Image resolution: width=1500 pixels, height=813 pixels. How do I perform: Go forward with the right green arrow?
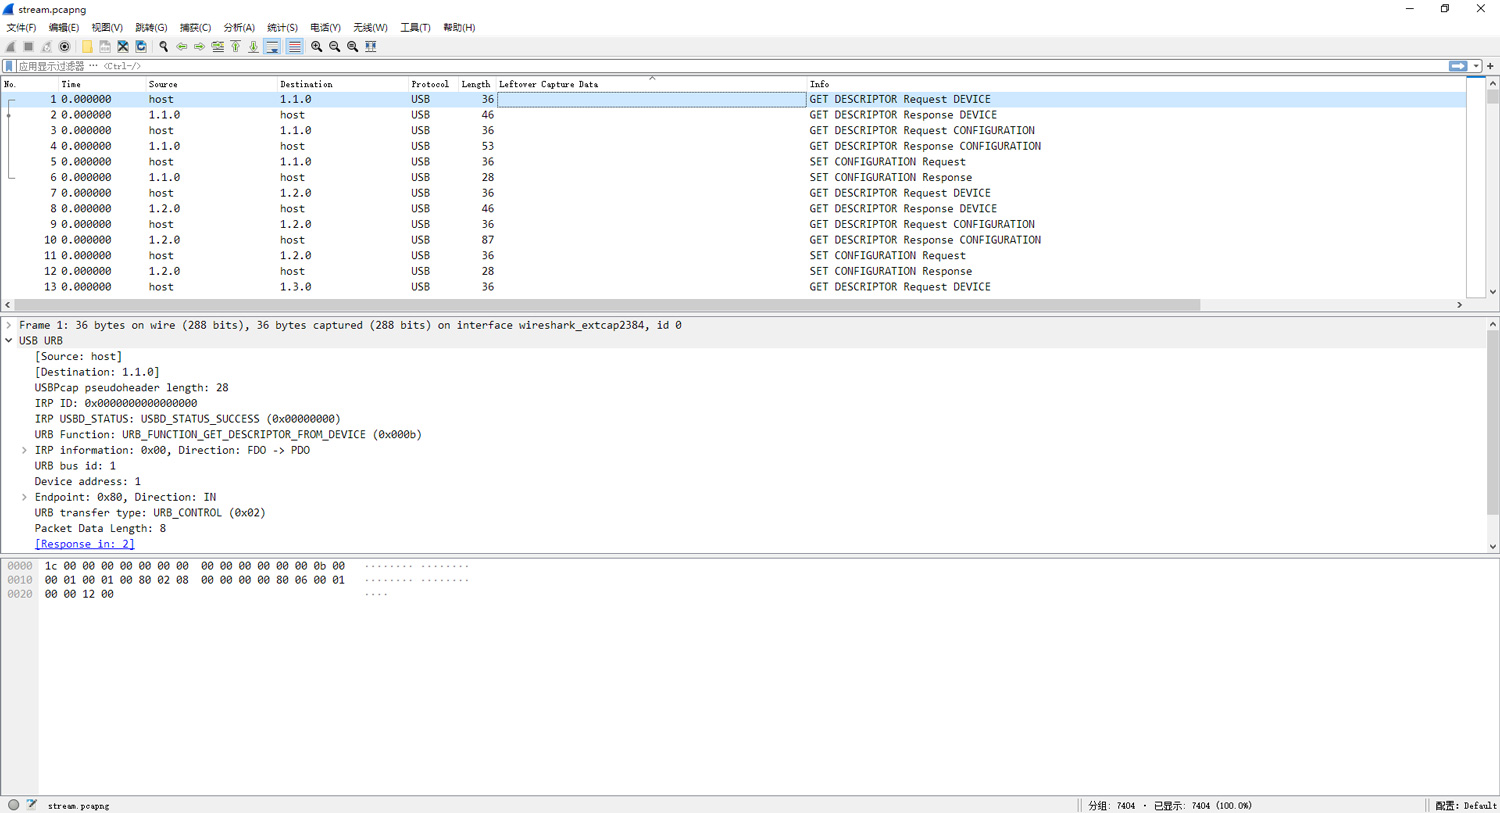tap(200, 46)
